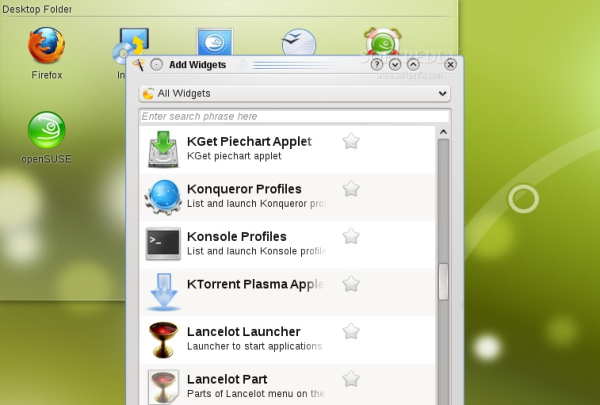Click the KTorrent Plasma Applet arrow icon
Image resolution: width=600 pixels, height=405 pixels.
click(x=163, y=292)
